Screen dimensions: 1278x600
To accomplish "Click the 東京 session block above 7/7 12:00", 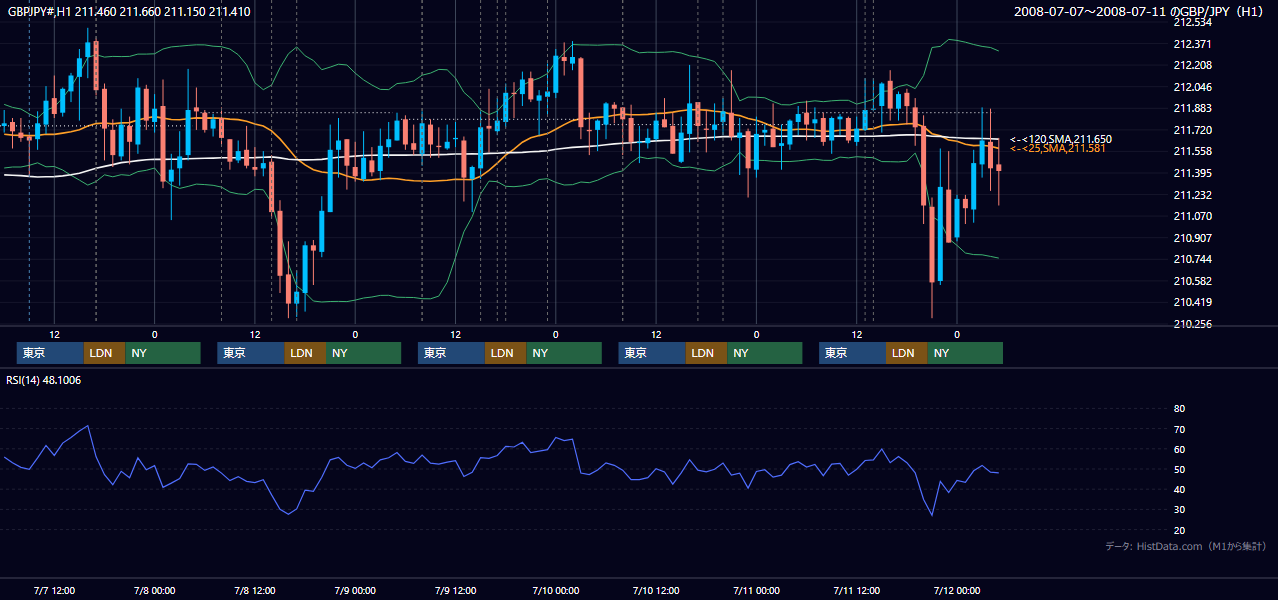I will 50,353.
